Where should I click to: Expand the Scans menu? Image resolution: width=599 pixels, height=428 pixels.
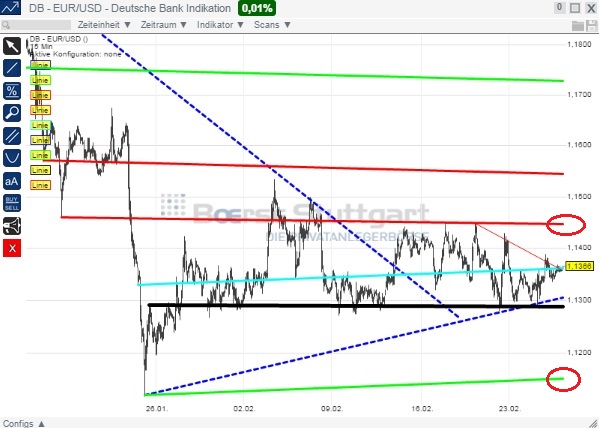point(272,25)
